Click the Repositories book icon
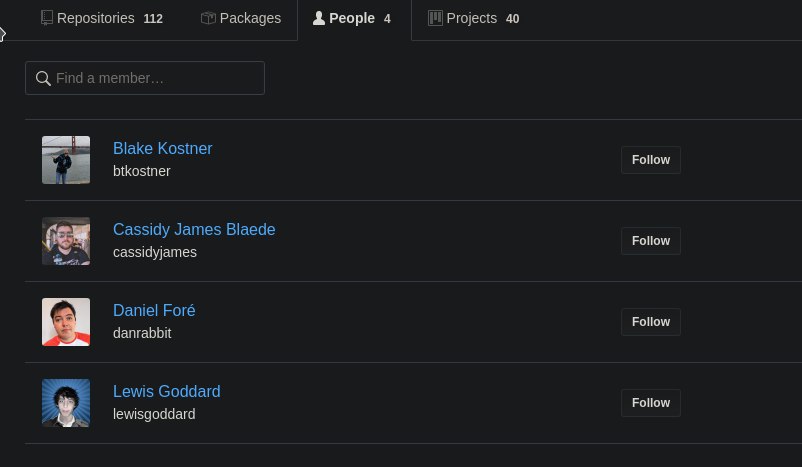802x467 pixels. tap(47, 18)
